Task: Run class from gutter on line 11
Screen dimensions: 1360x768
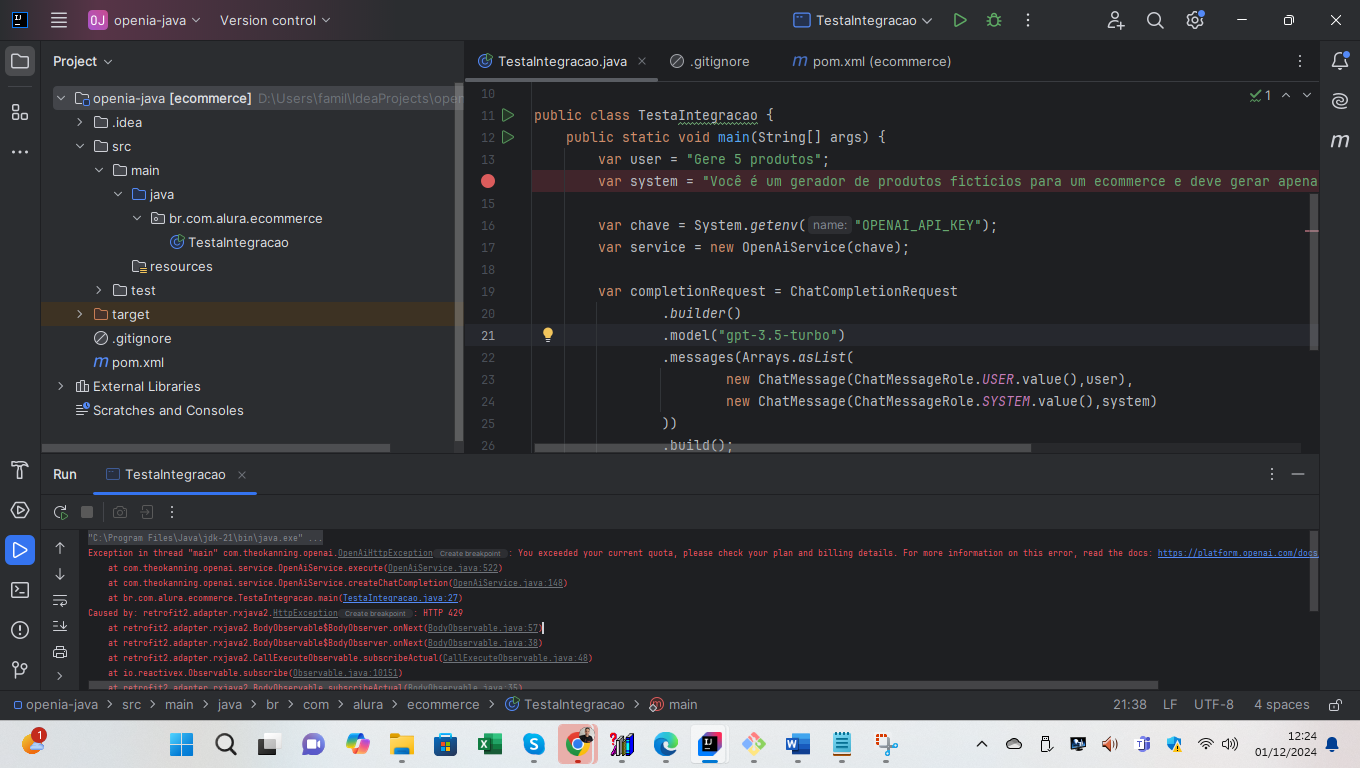Action: 508,115
